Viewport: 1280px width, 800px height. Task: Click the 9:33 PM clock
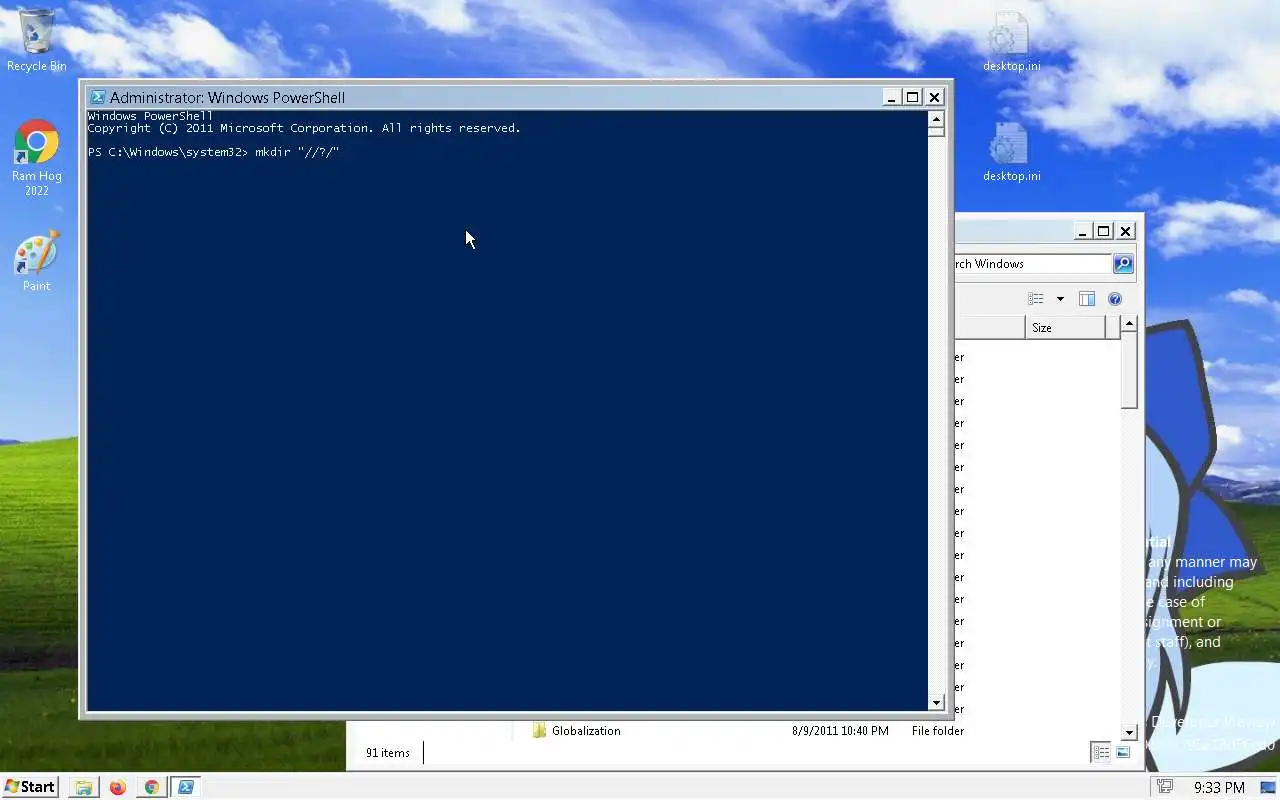point(1219,788)
